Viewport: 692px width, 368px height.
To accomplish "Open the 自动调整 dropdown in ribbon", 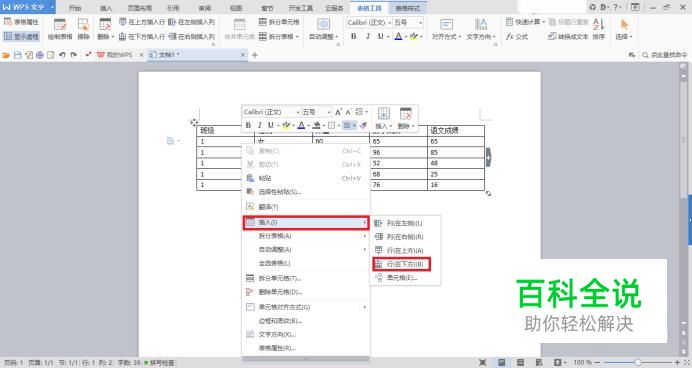I will coord(323,29).
